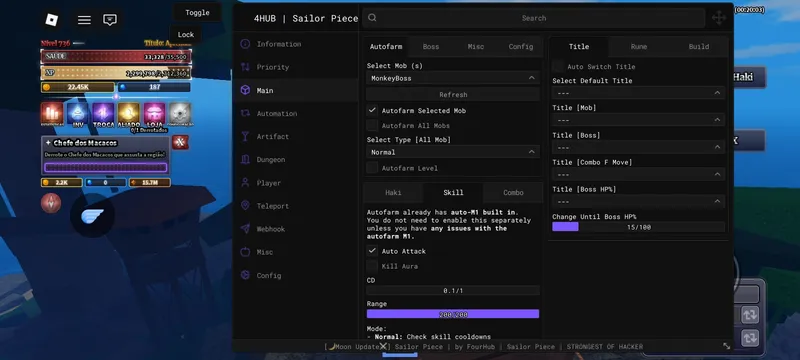800x360 pixels.
Task: Click the lower swap-arrows game button
Action: (750, 338)
